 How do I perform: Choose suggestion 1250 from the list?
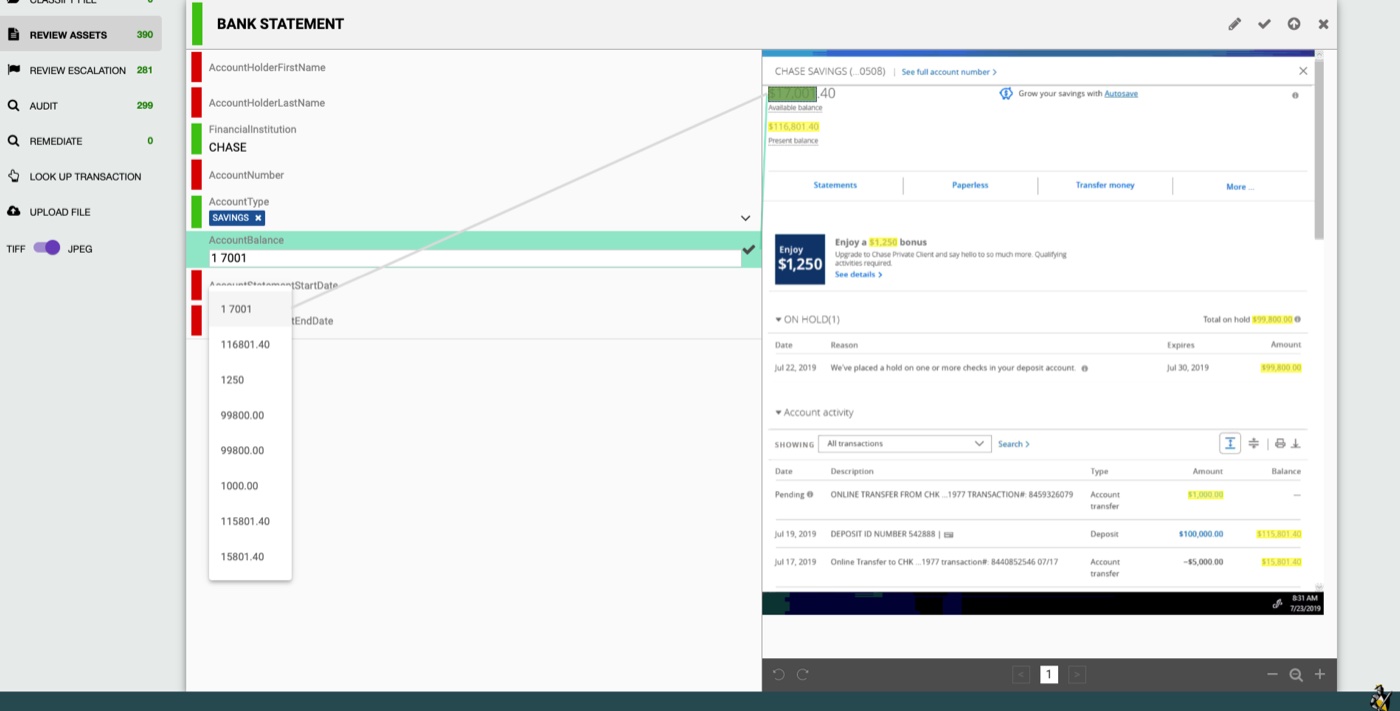coord(250,380)
